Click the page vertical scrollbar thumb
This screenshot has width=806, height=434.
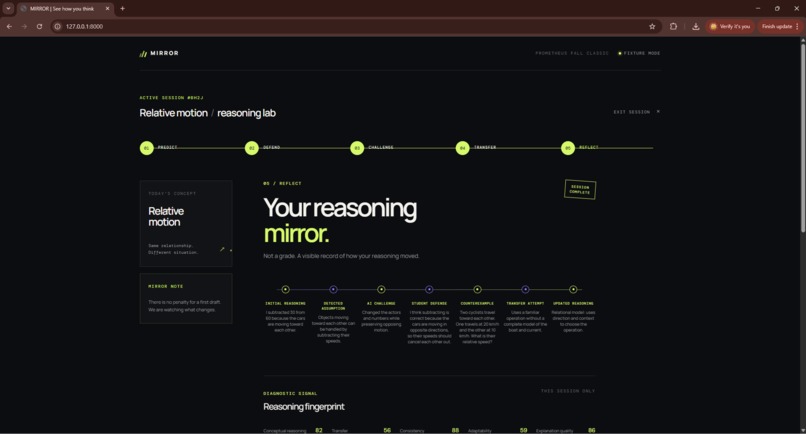coord(803,138)
